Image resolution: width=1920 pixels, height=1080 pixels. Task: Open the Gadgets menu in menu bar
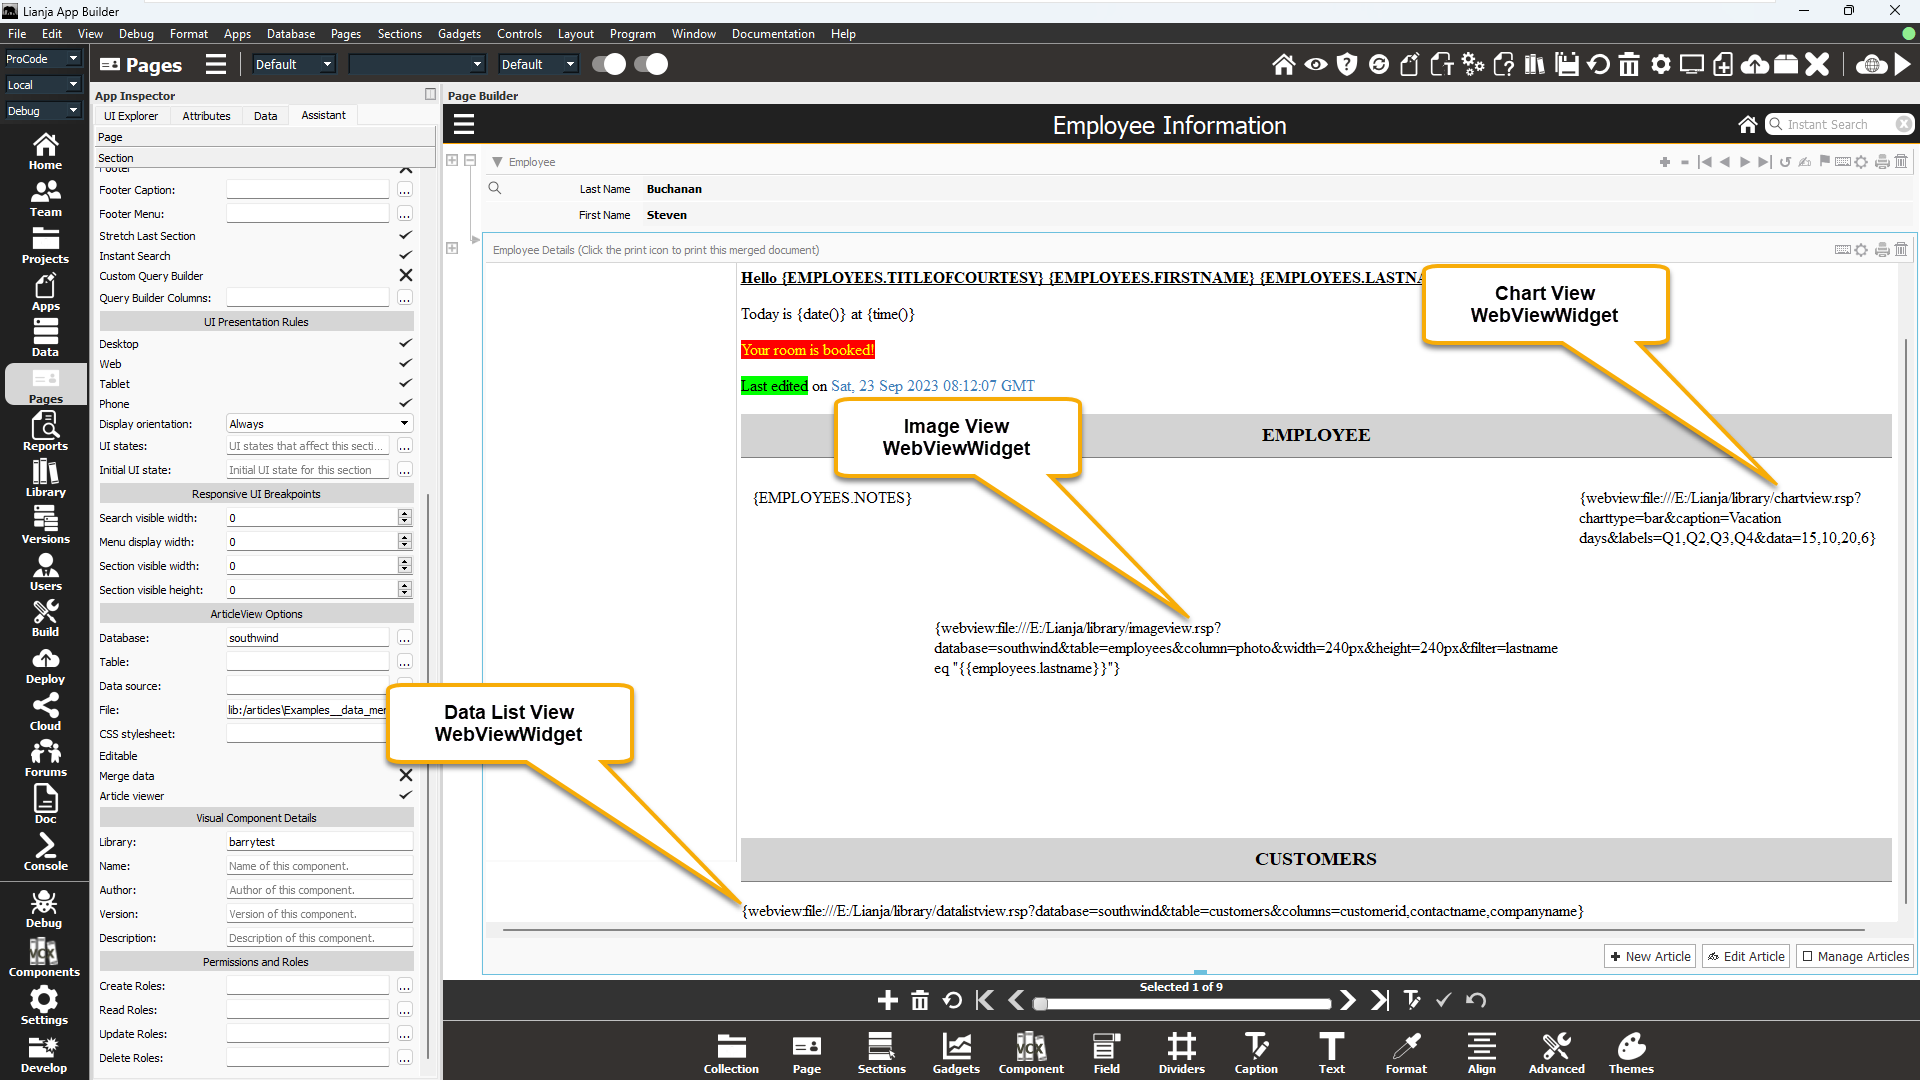click(459, 34)
